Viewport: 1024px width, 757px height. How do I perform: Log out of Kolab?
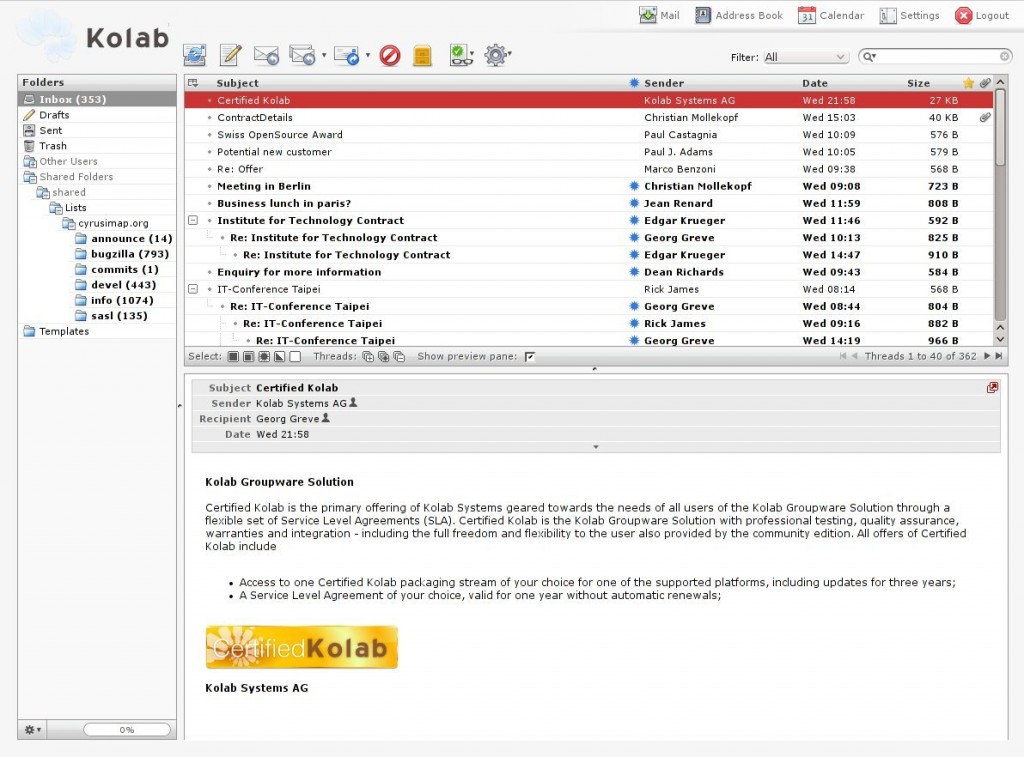tap(983, 15)
